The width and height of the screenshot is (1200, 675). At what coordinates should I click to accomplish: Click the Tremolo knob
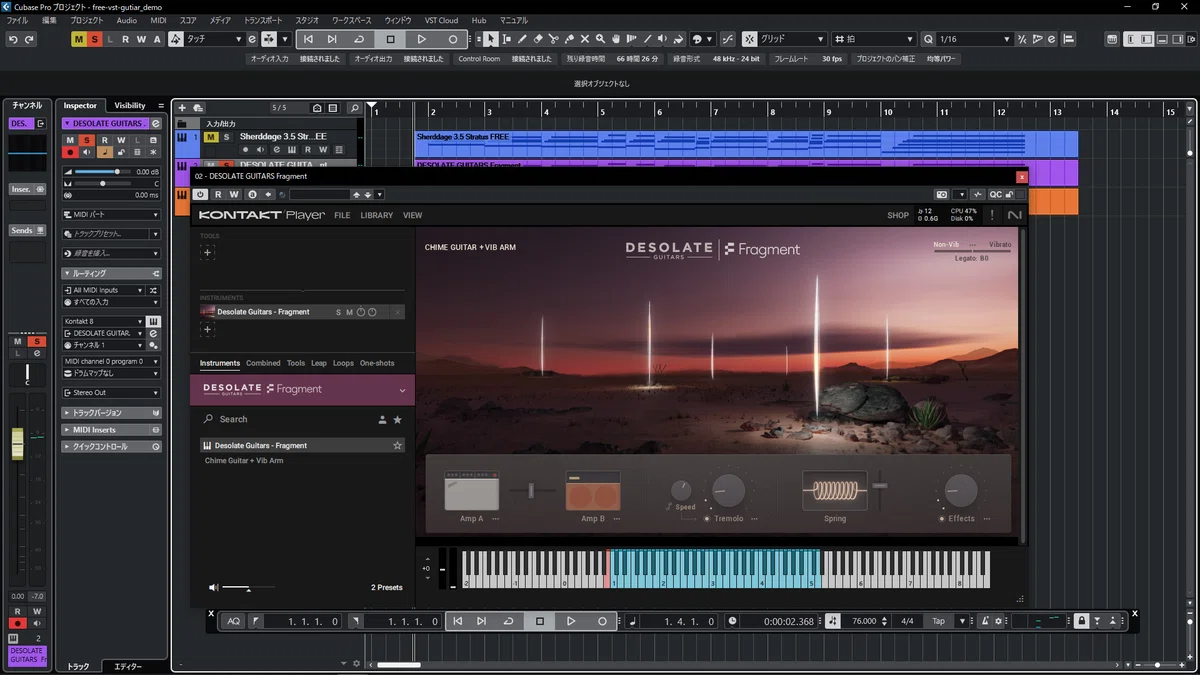tap(728, 490)
